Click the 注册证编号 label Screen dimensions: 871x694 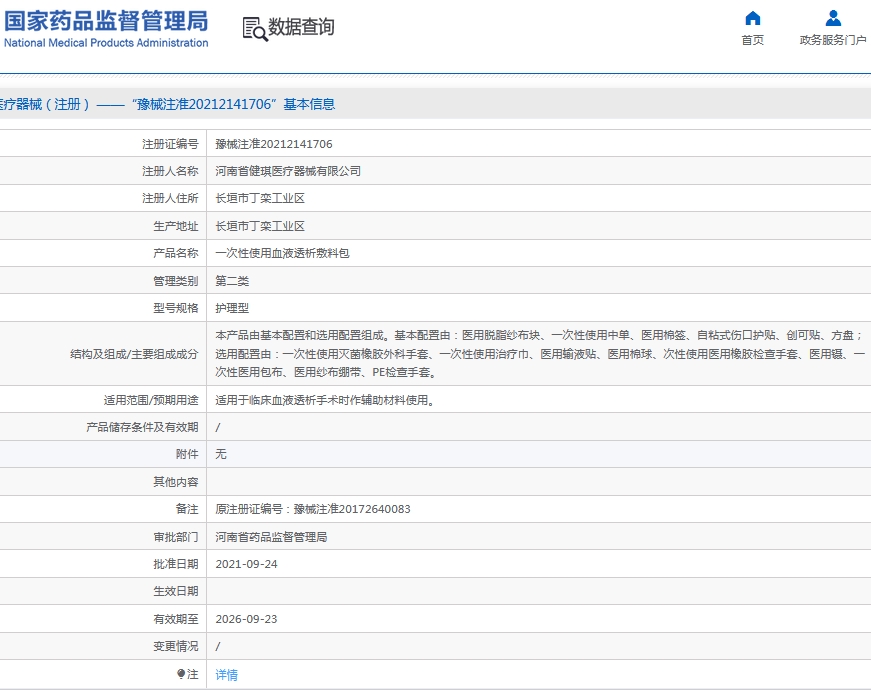170,144
